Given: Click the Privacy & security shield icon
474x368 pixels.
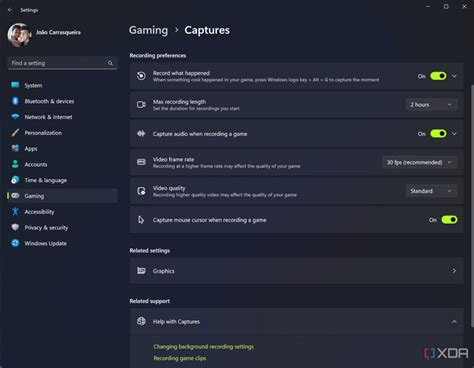Looking at the screenshot, I should pyautogui.click(x=15, y=227).
